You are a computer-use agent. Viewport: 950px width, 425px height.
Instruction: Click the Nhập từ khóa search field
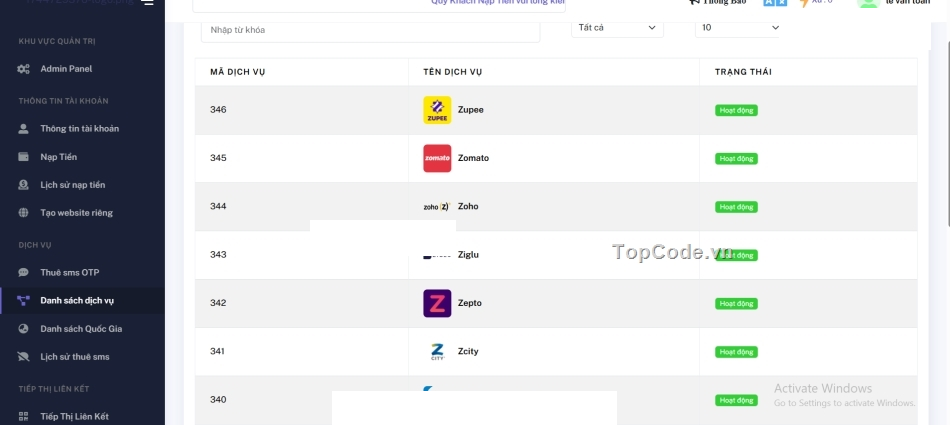(x=370, y=30)
